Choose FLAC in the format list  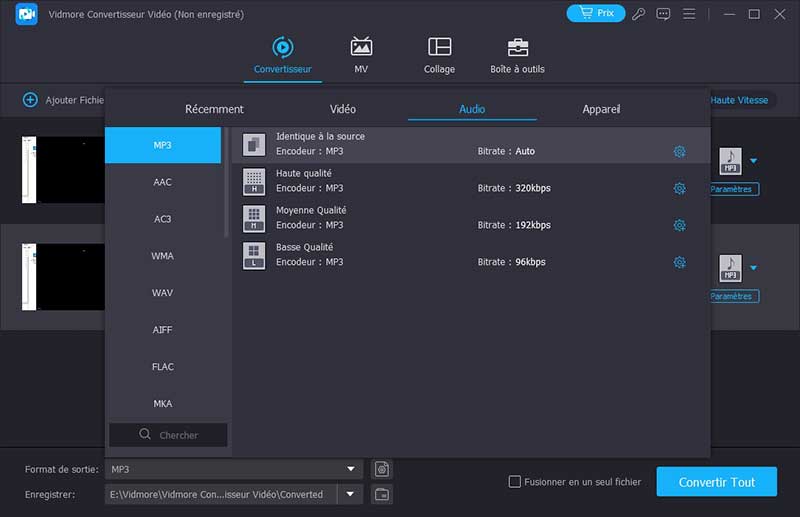(x=163, y=366)
